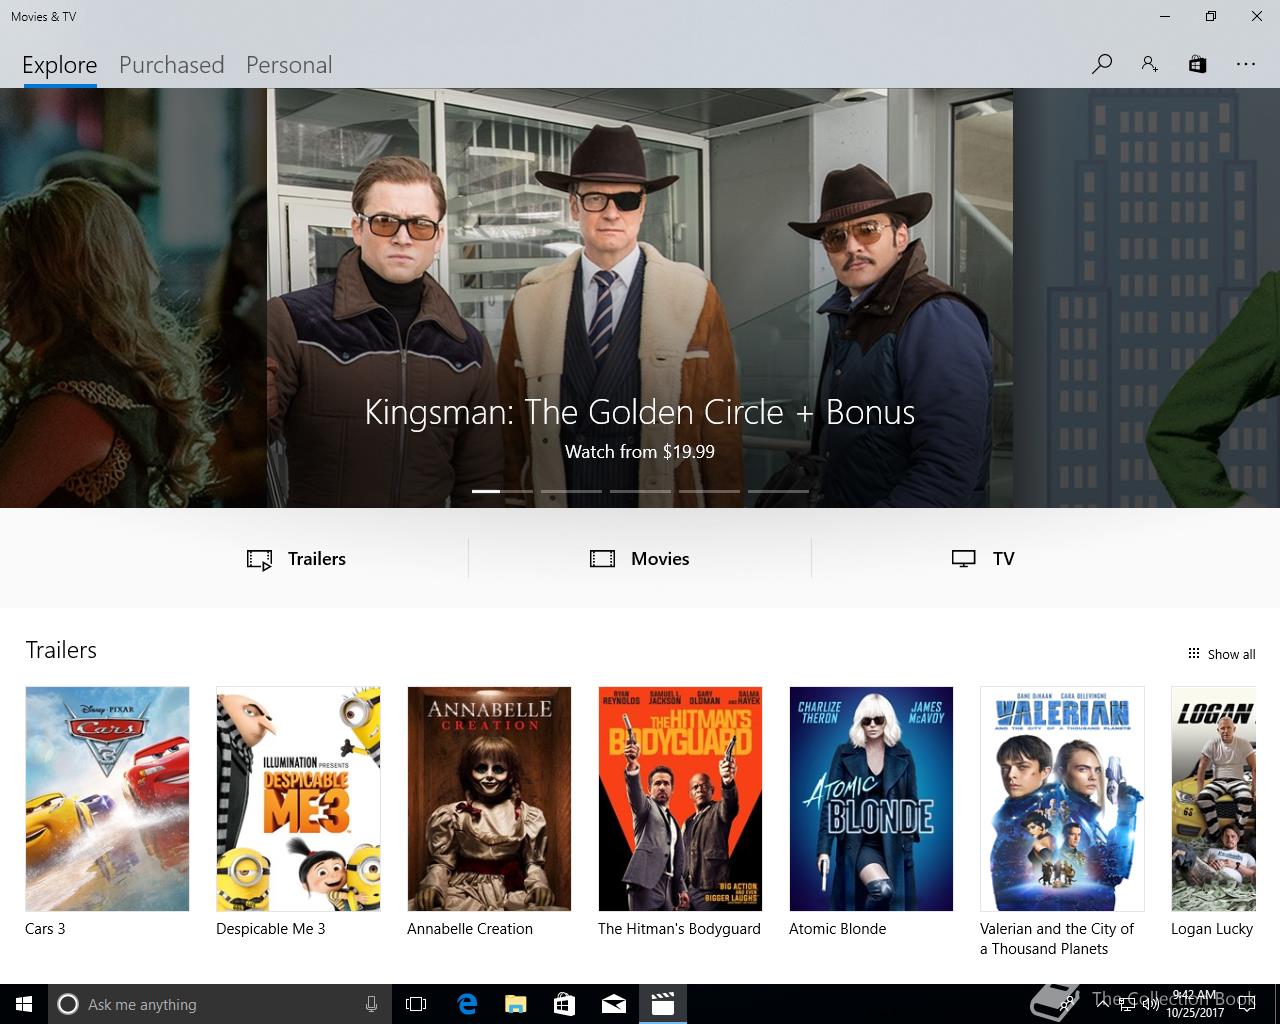
Task: Click the Despicable Me 3 title text
Action: coord(271,929)
